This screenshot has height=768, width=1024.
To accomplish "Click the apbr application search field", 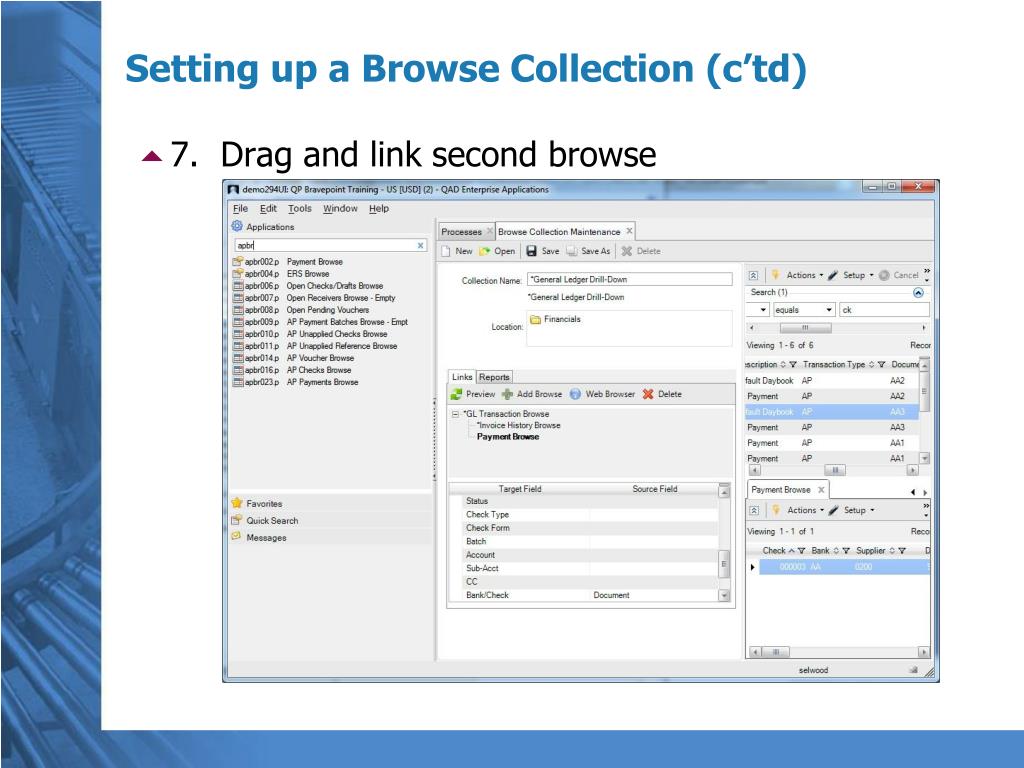I will (330, 246).
